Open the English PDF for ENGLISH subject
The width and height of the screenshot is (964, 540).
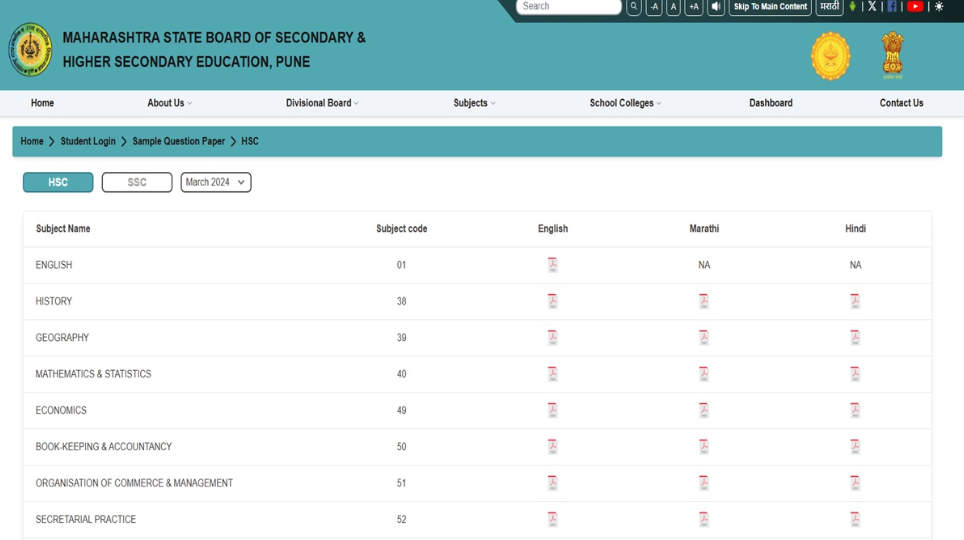[552, 265]
